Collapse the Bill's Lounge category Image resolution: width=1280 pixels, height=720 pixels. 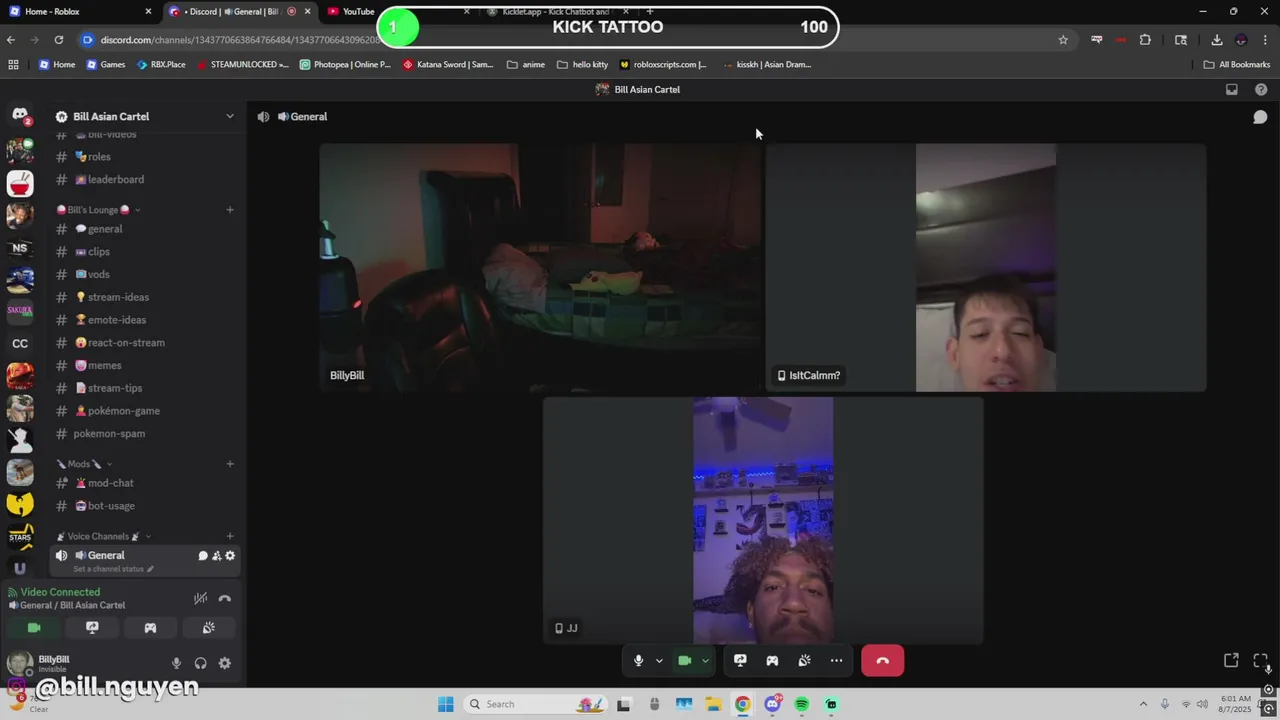[98, 210]
